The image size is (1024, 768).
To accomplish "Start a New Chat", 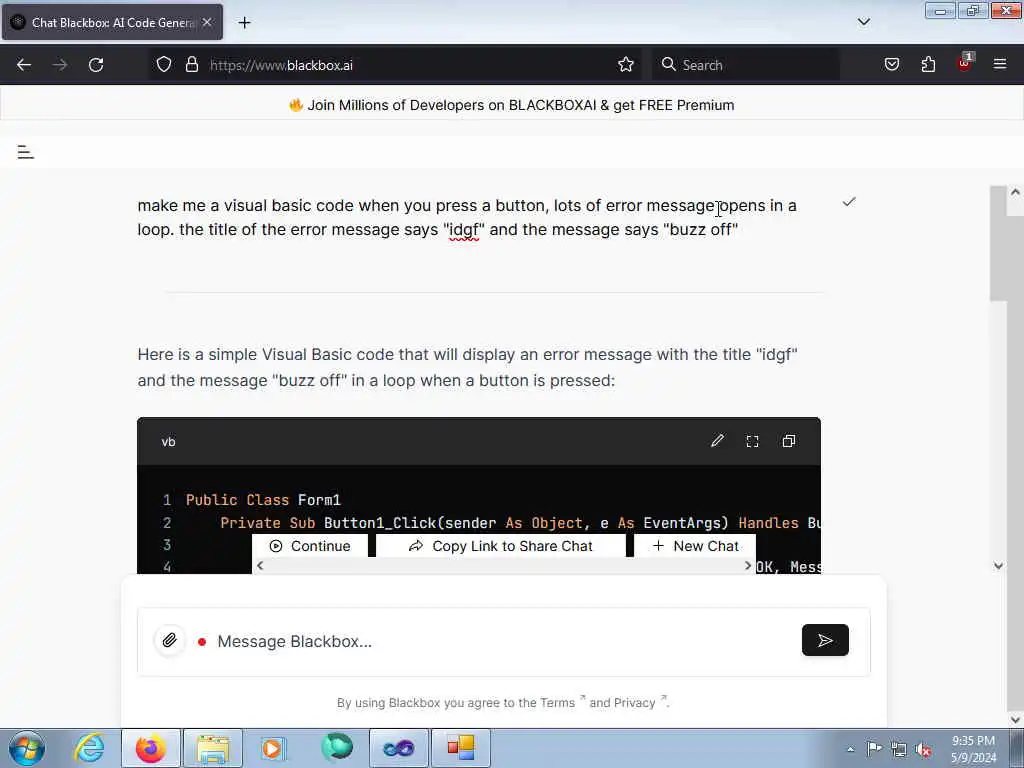I will click(696, 546).
